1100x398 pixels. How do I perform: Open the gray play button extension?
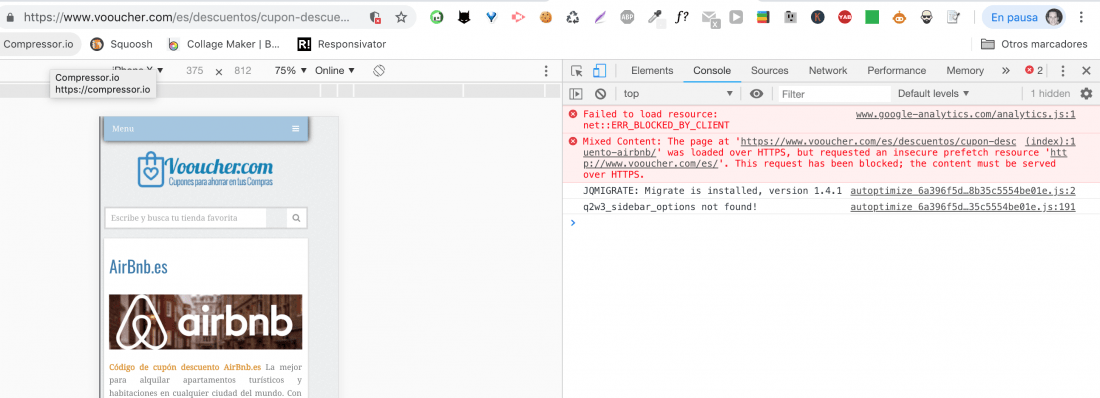point(735,18)
